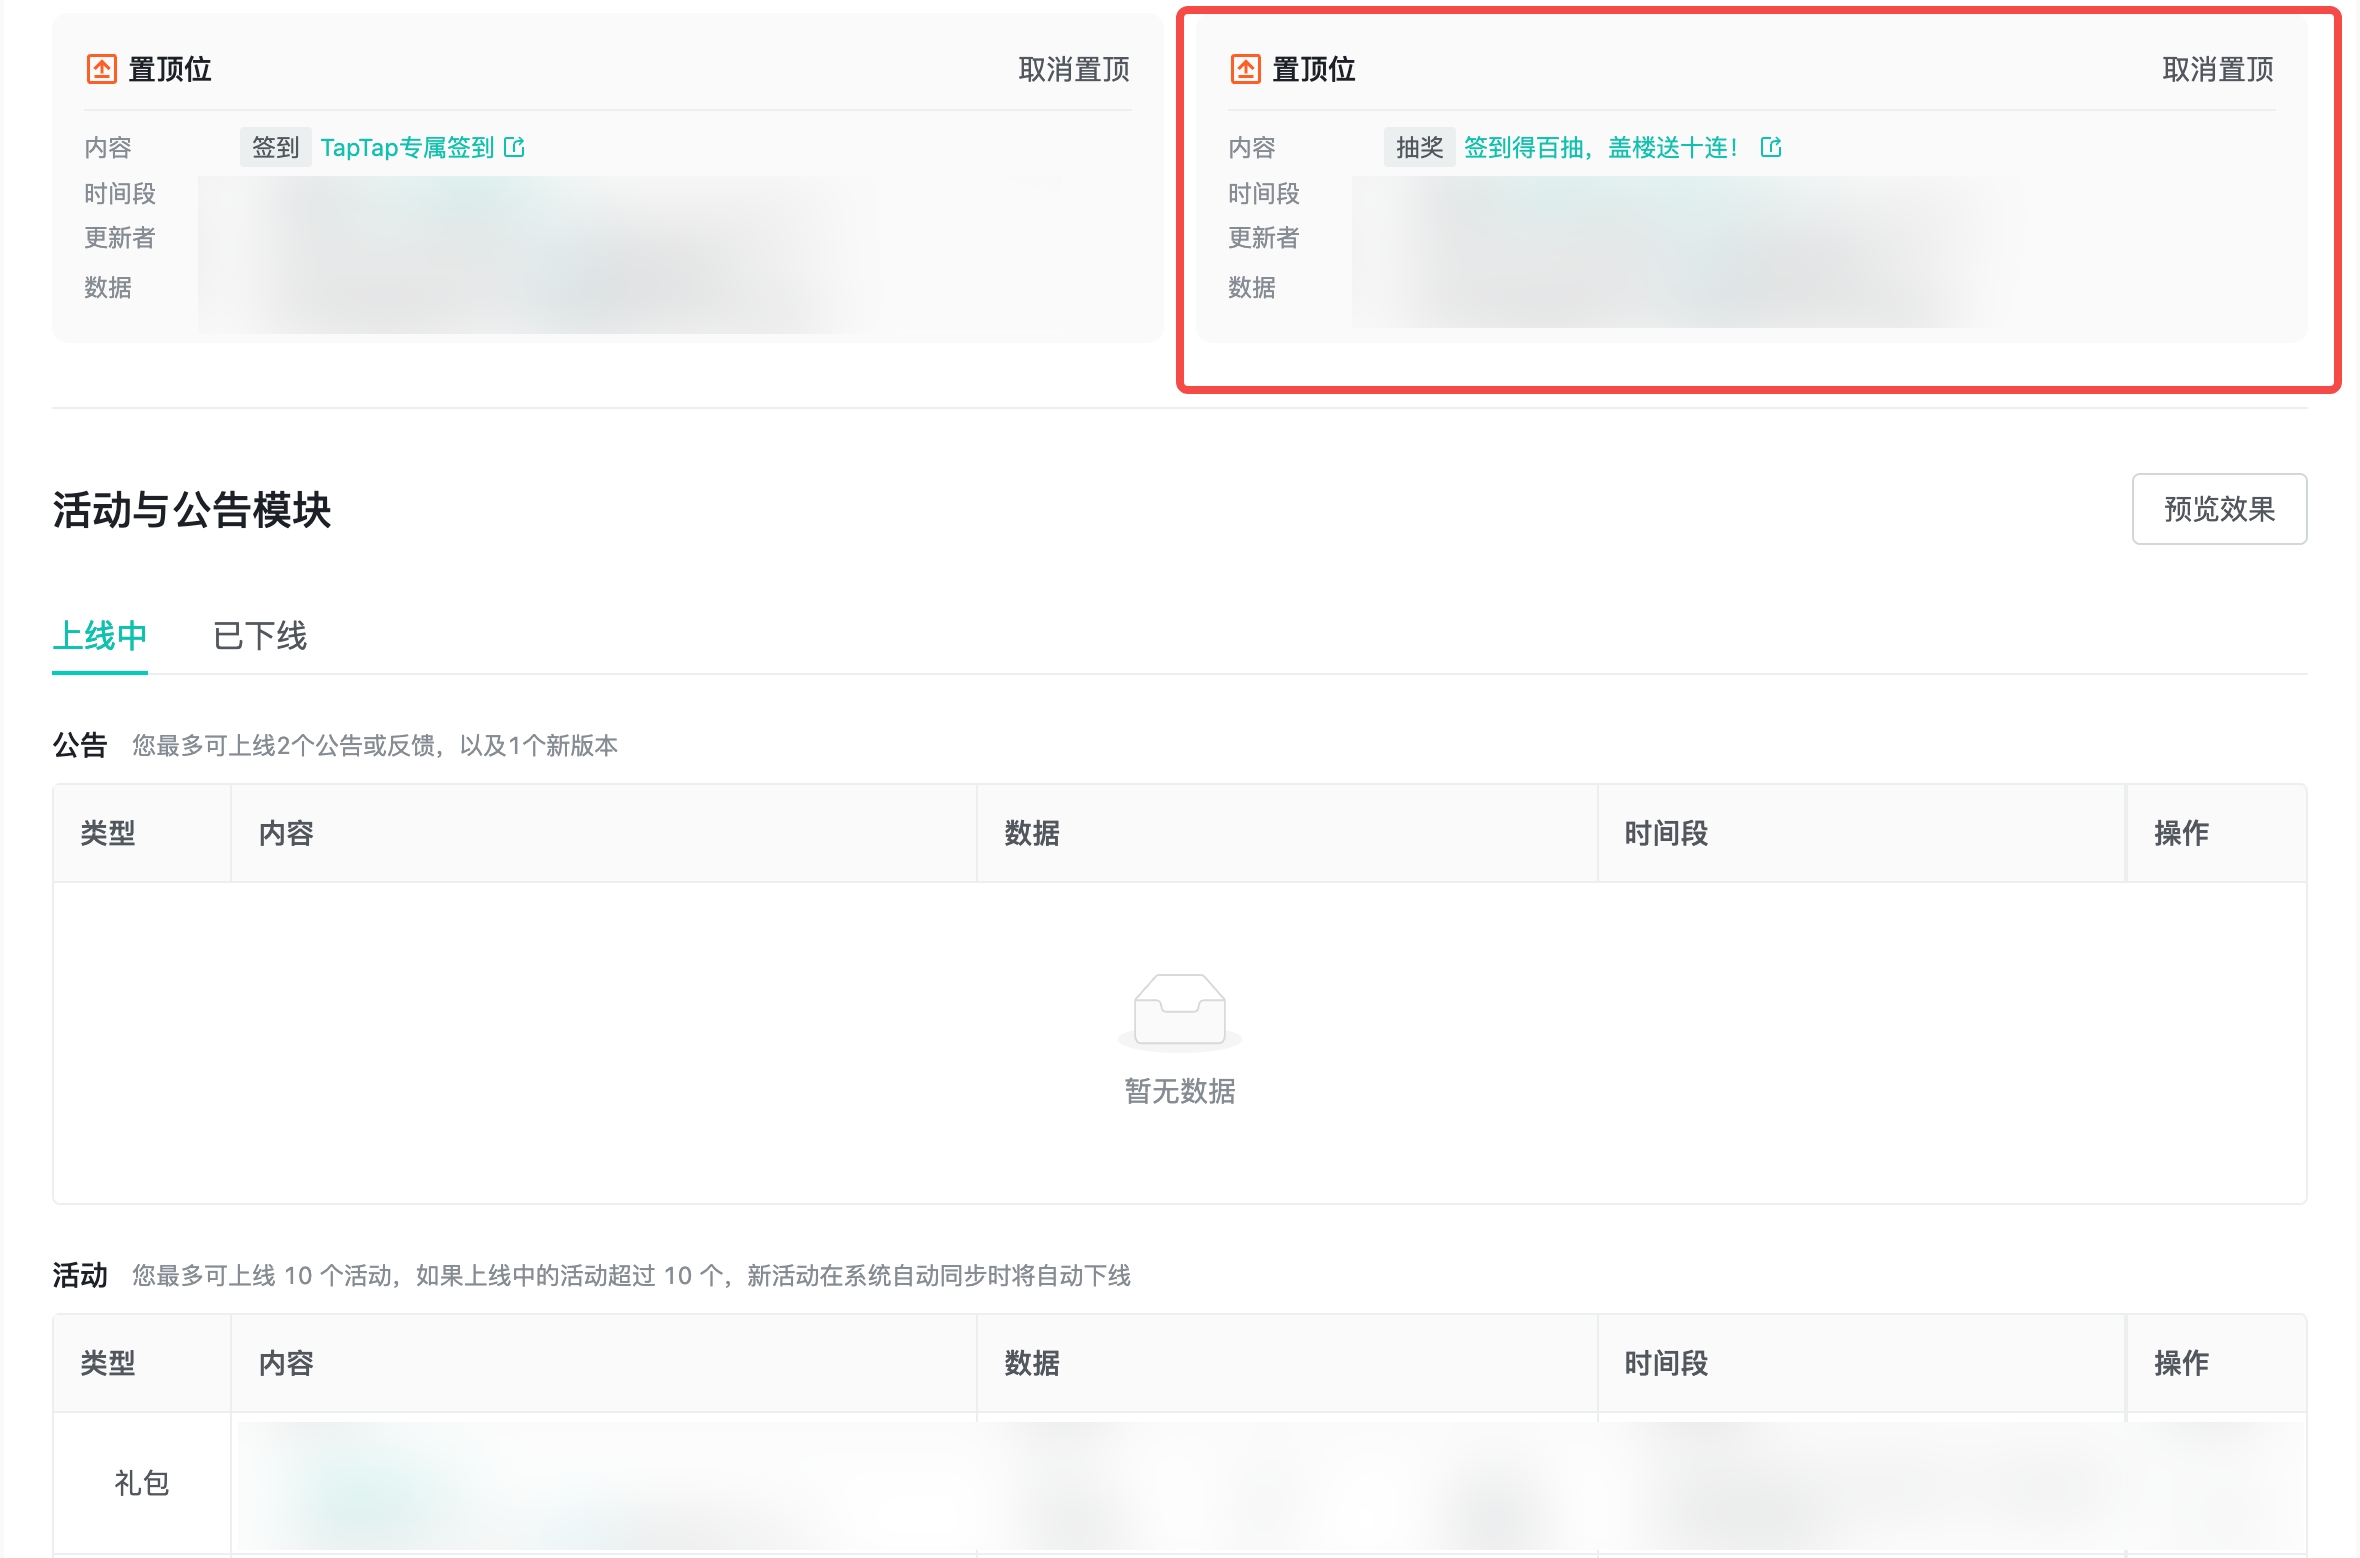
Task: Click the empty inbox icon in 公告 table
Action: coord(1179,1010)
